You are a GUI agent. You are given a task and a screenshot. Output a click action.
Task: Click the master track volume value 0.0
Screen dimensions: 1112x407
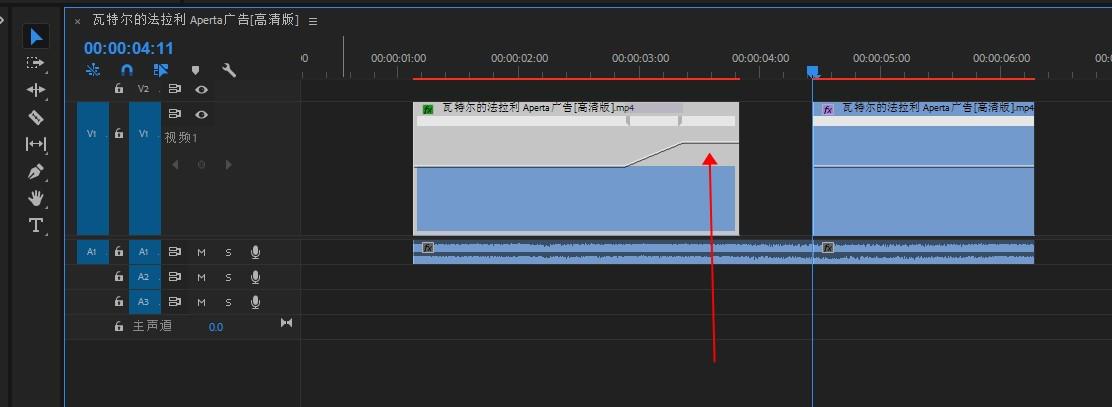(216, 327)
